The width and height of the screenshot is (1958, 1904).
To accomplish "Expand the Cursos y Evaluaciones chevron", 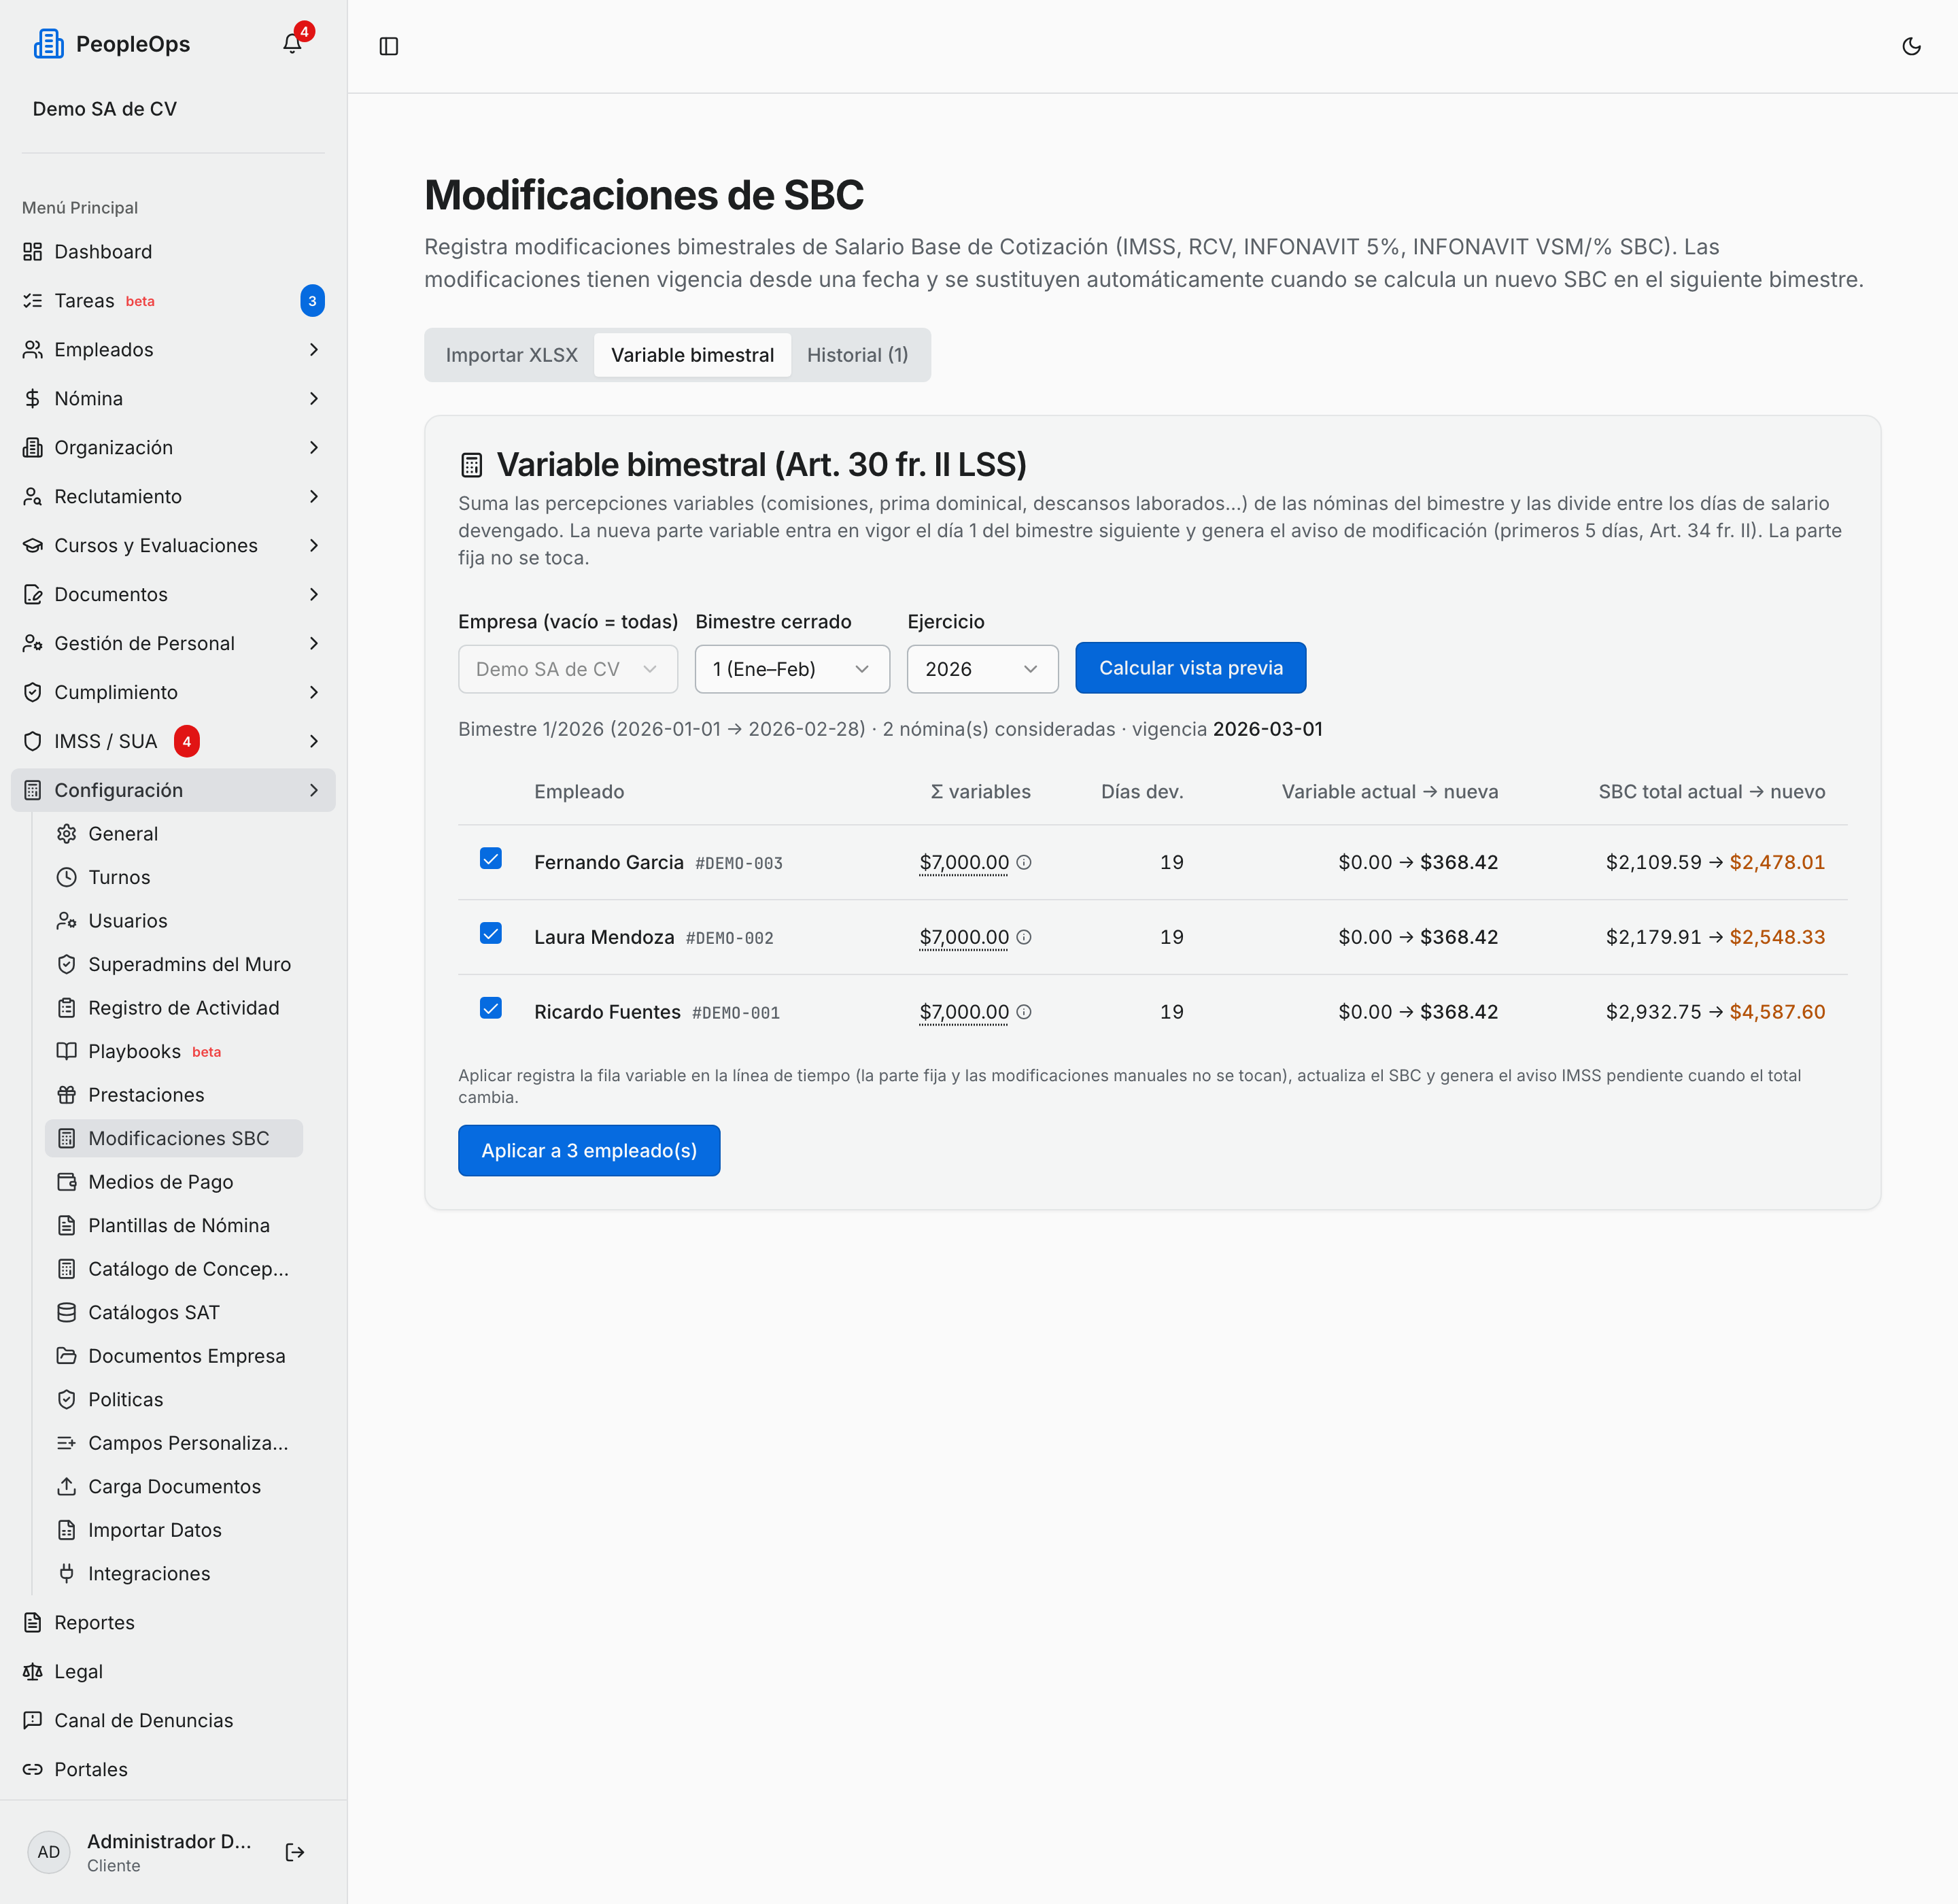I will pyautogui.click(x=314, y=546).
